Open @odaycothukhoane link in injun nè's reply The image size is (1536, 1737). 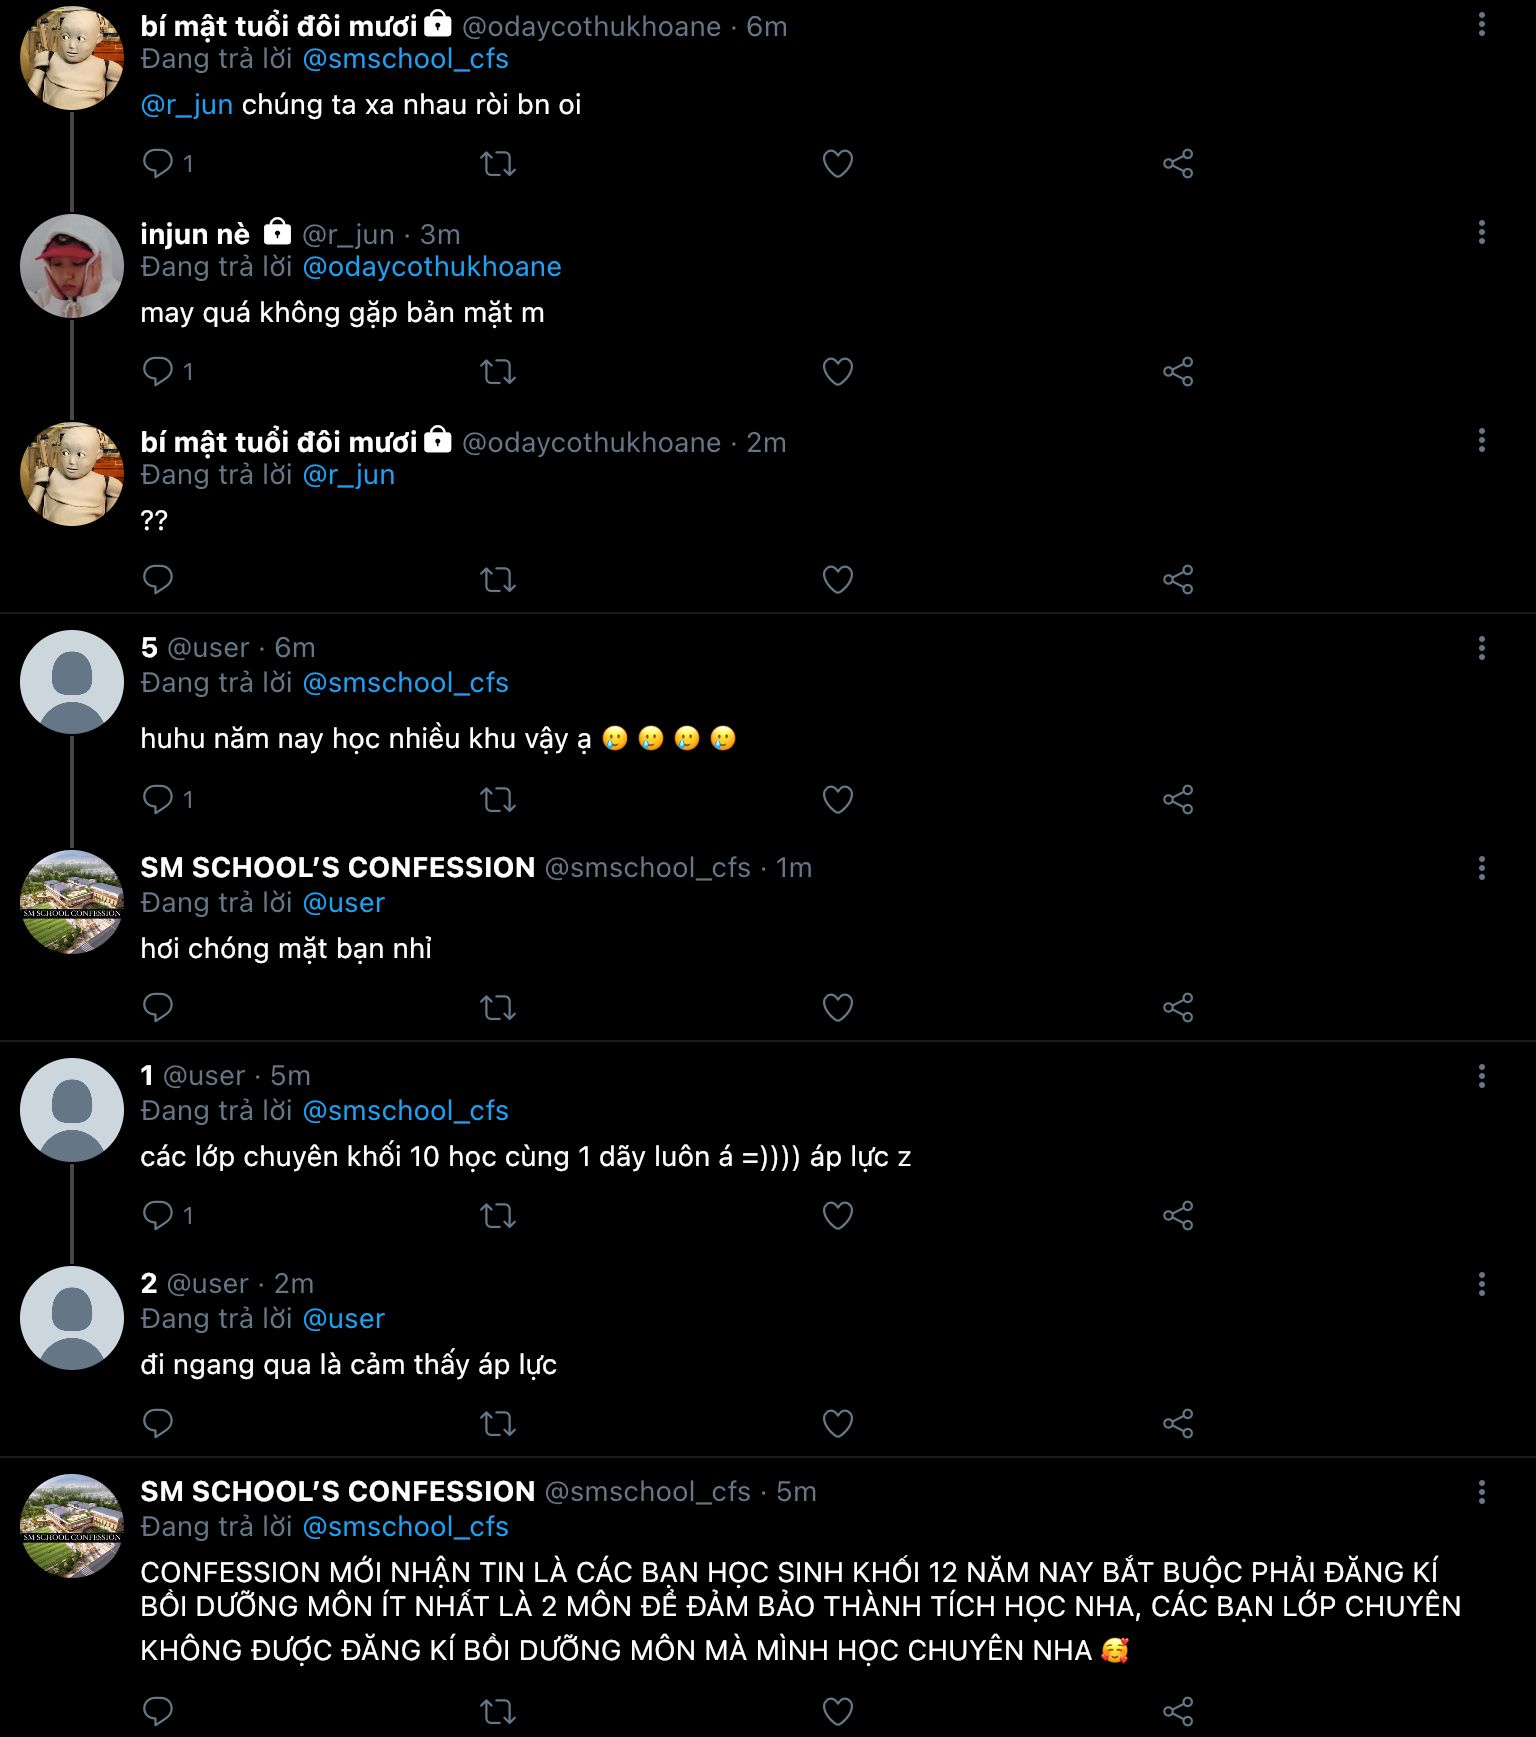(432, 267)
